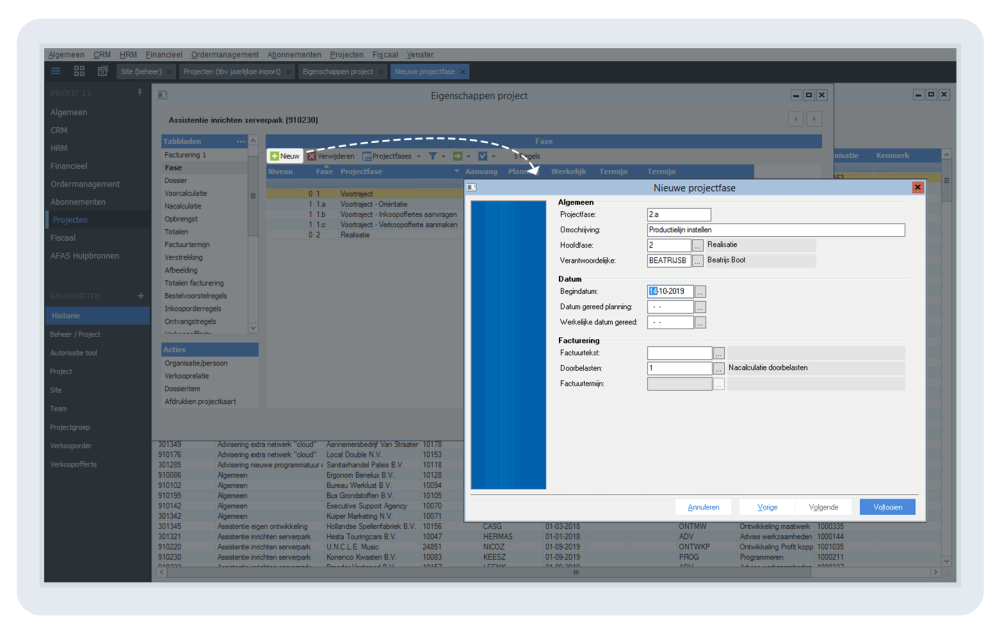
Task: Click the green arrow export icon in the toolbar
Action: [457, 156]
